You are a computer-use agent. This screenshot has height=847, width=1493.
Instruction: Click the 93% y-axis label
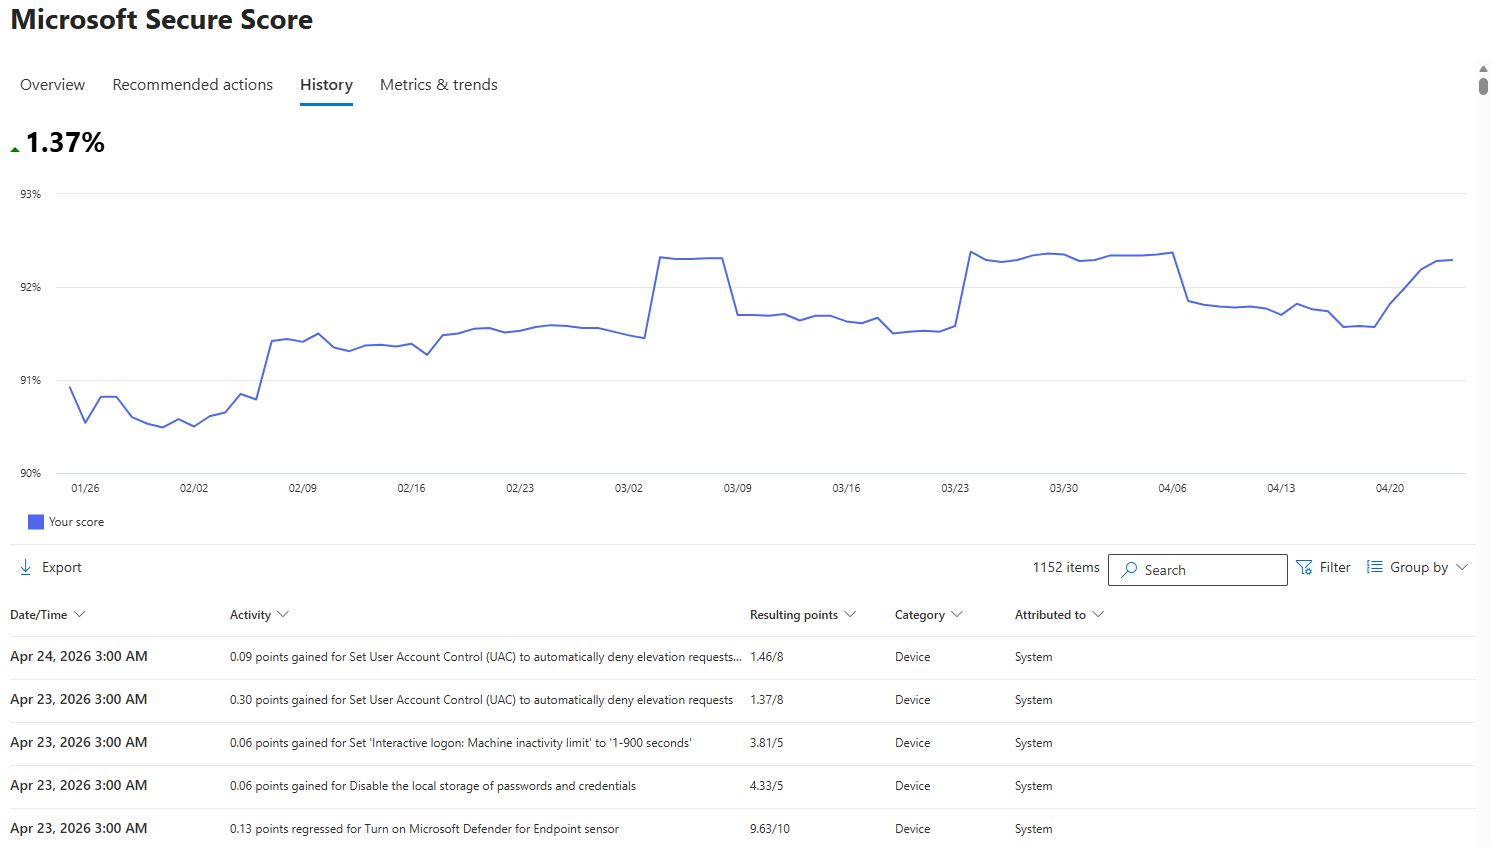click(x=31, y=194)
